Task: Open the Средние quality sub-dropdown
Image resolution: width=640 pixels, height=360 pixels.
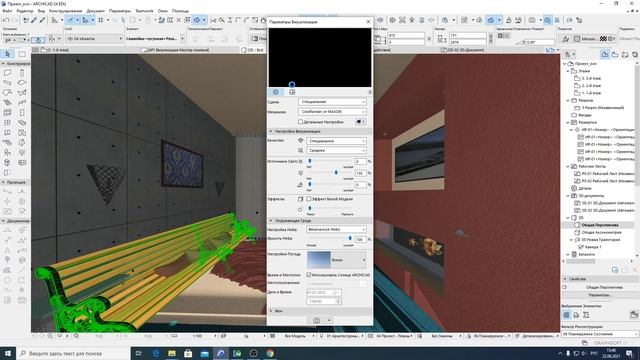Action: click(336, 150)
